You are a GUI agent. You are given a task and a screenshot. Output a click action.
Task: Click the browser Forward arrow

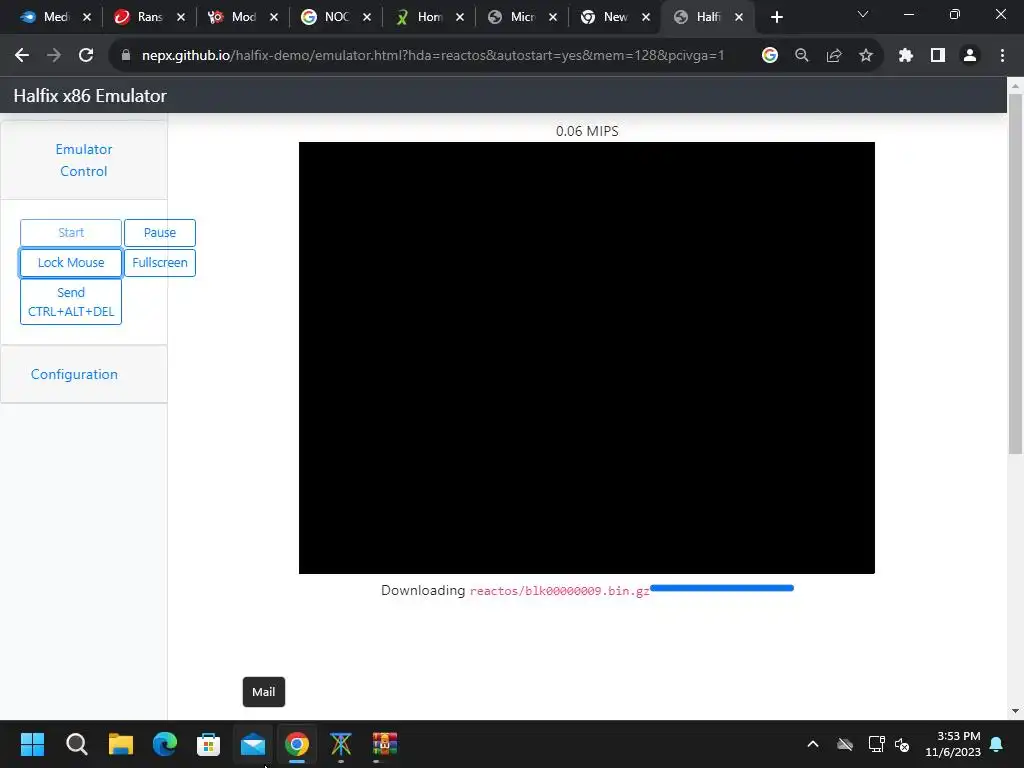coord(54,56)
